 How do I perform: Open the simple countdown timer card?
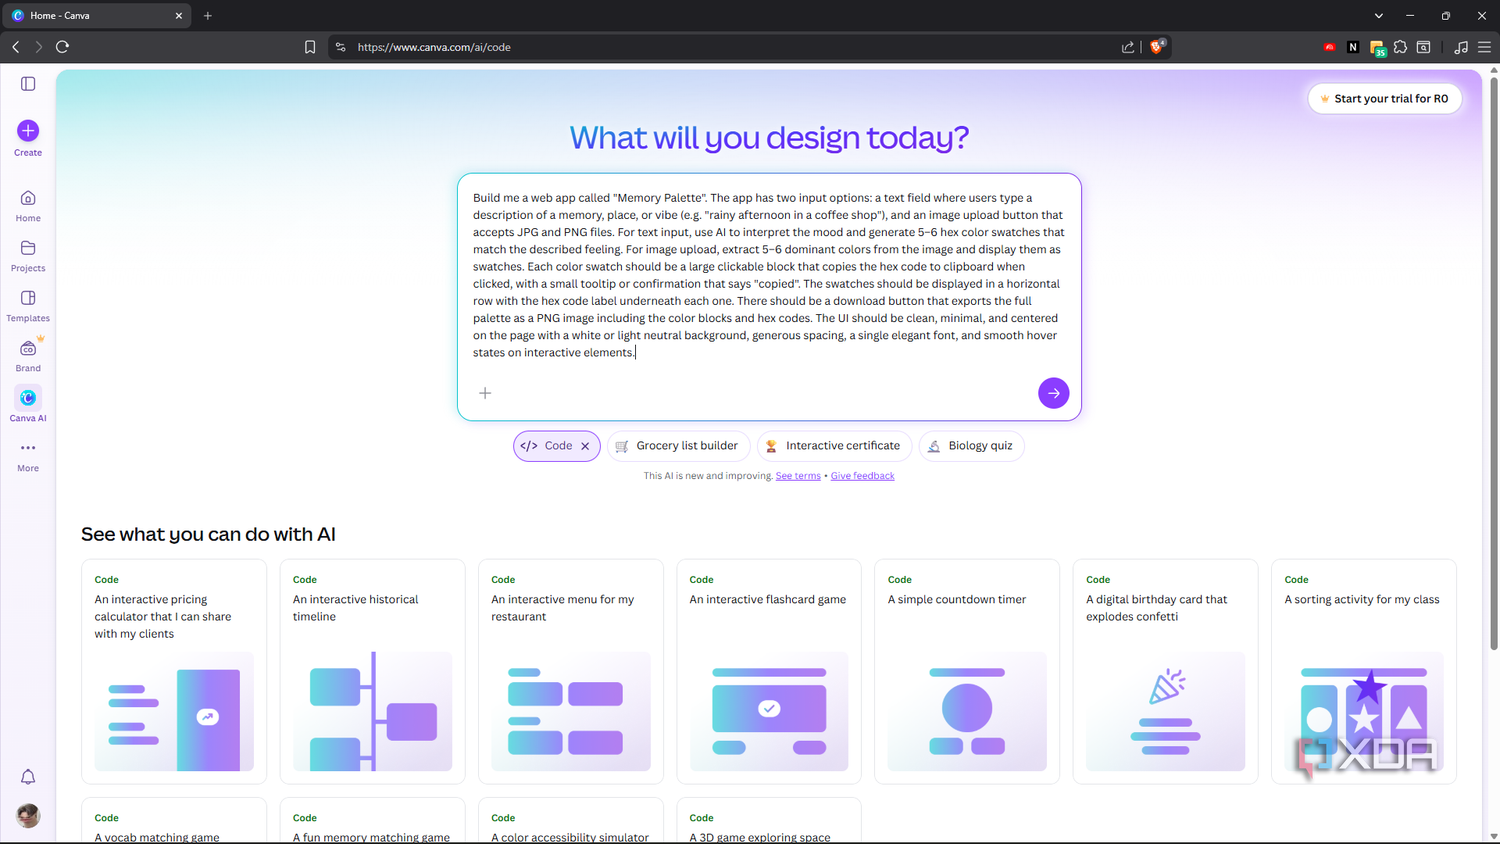tap(967, 671)
